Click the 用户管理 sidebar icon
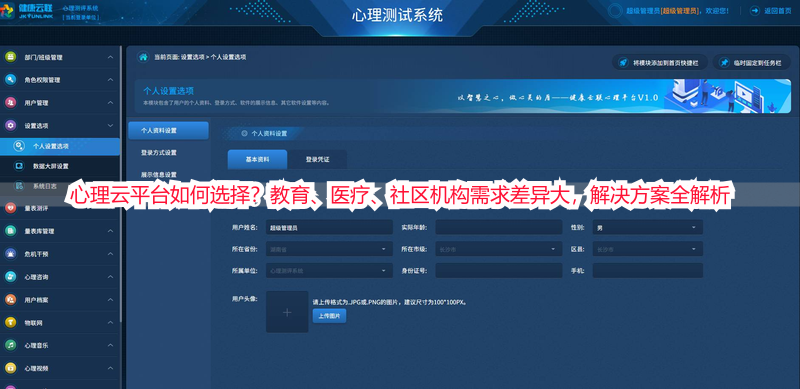800x389 pixels. [x=10, y=103]
